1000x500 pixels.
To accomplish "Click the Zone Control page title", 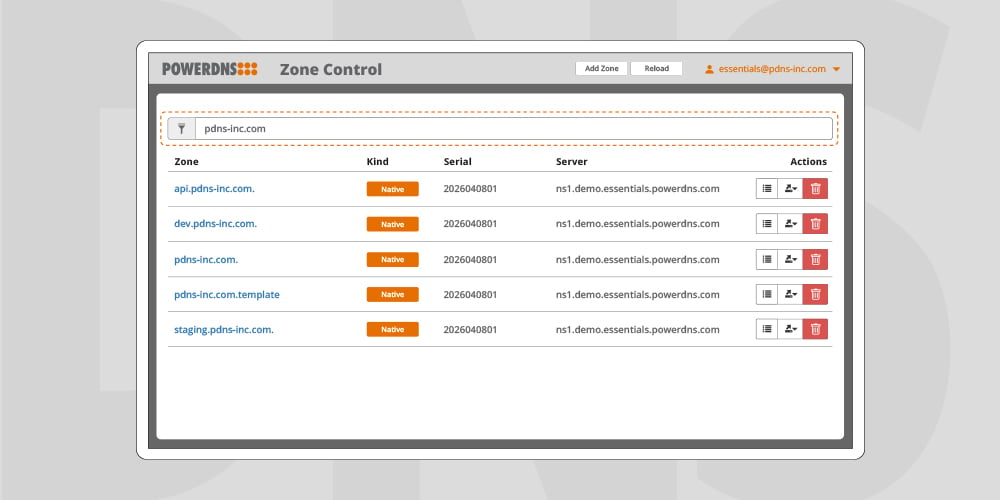I will 331,70.
